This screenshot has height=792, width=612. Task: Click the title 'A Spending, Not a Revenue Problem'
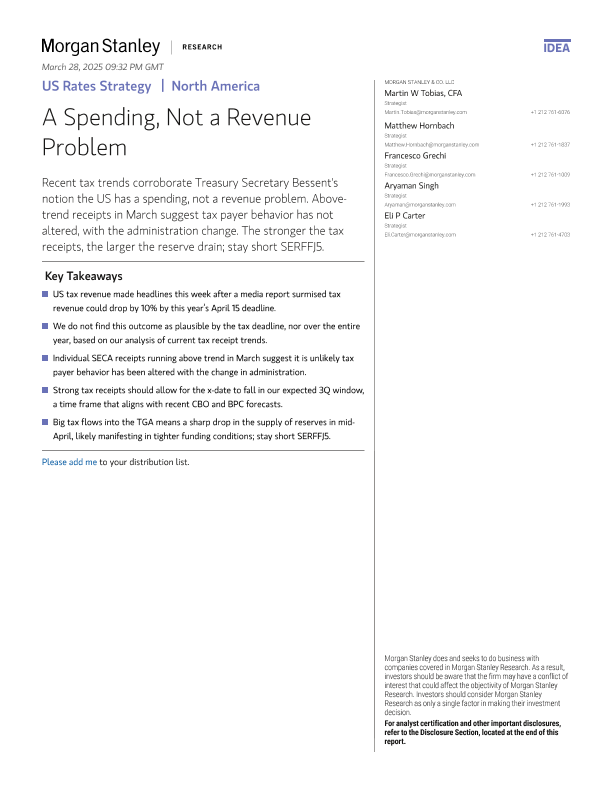tap(176, 132)
